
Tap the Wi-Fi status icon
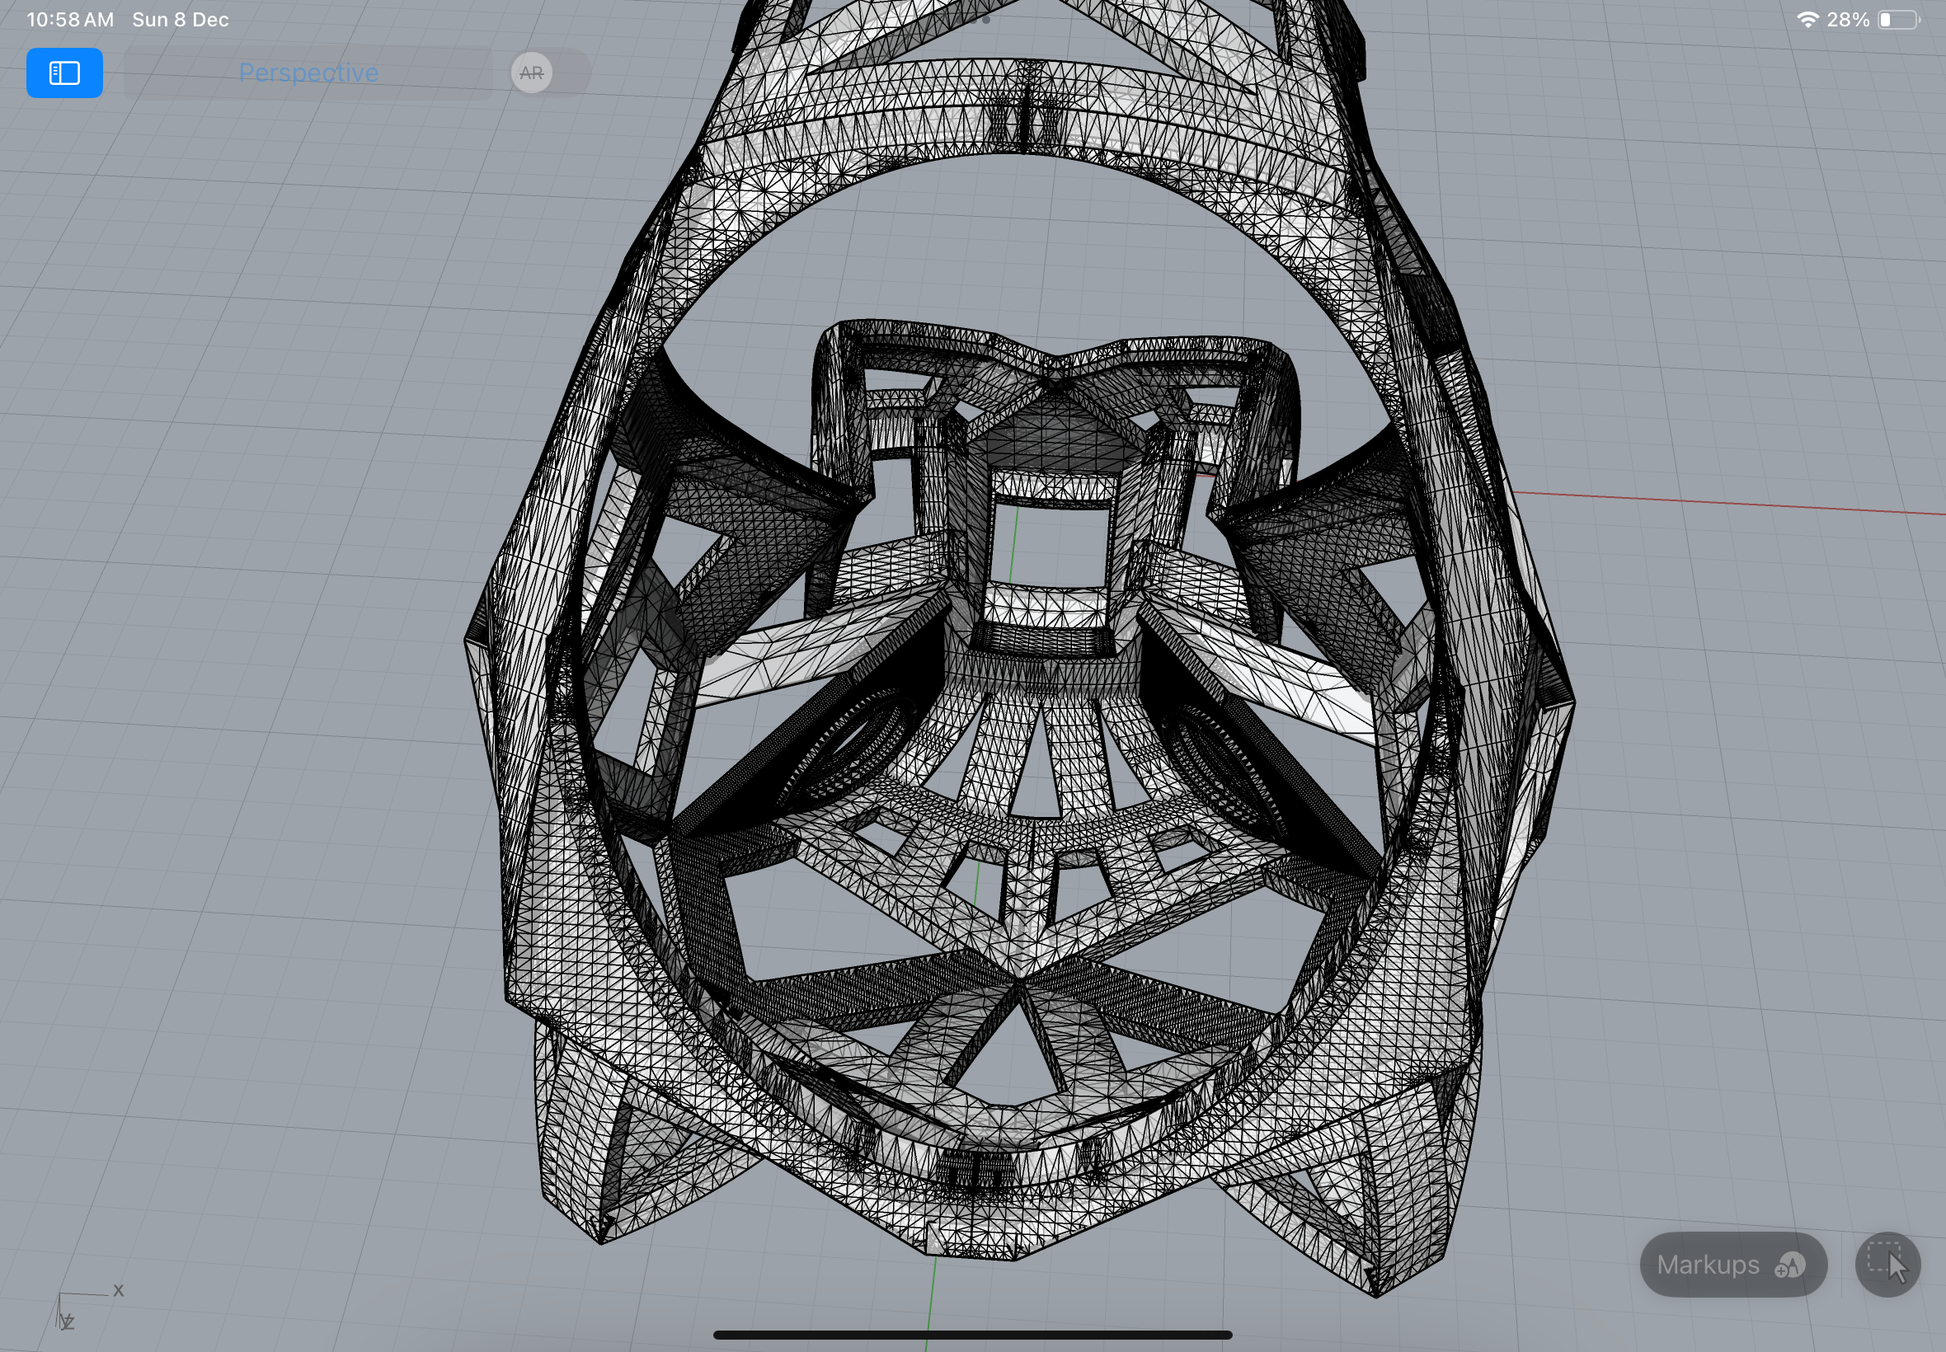(1806, 20)
